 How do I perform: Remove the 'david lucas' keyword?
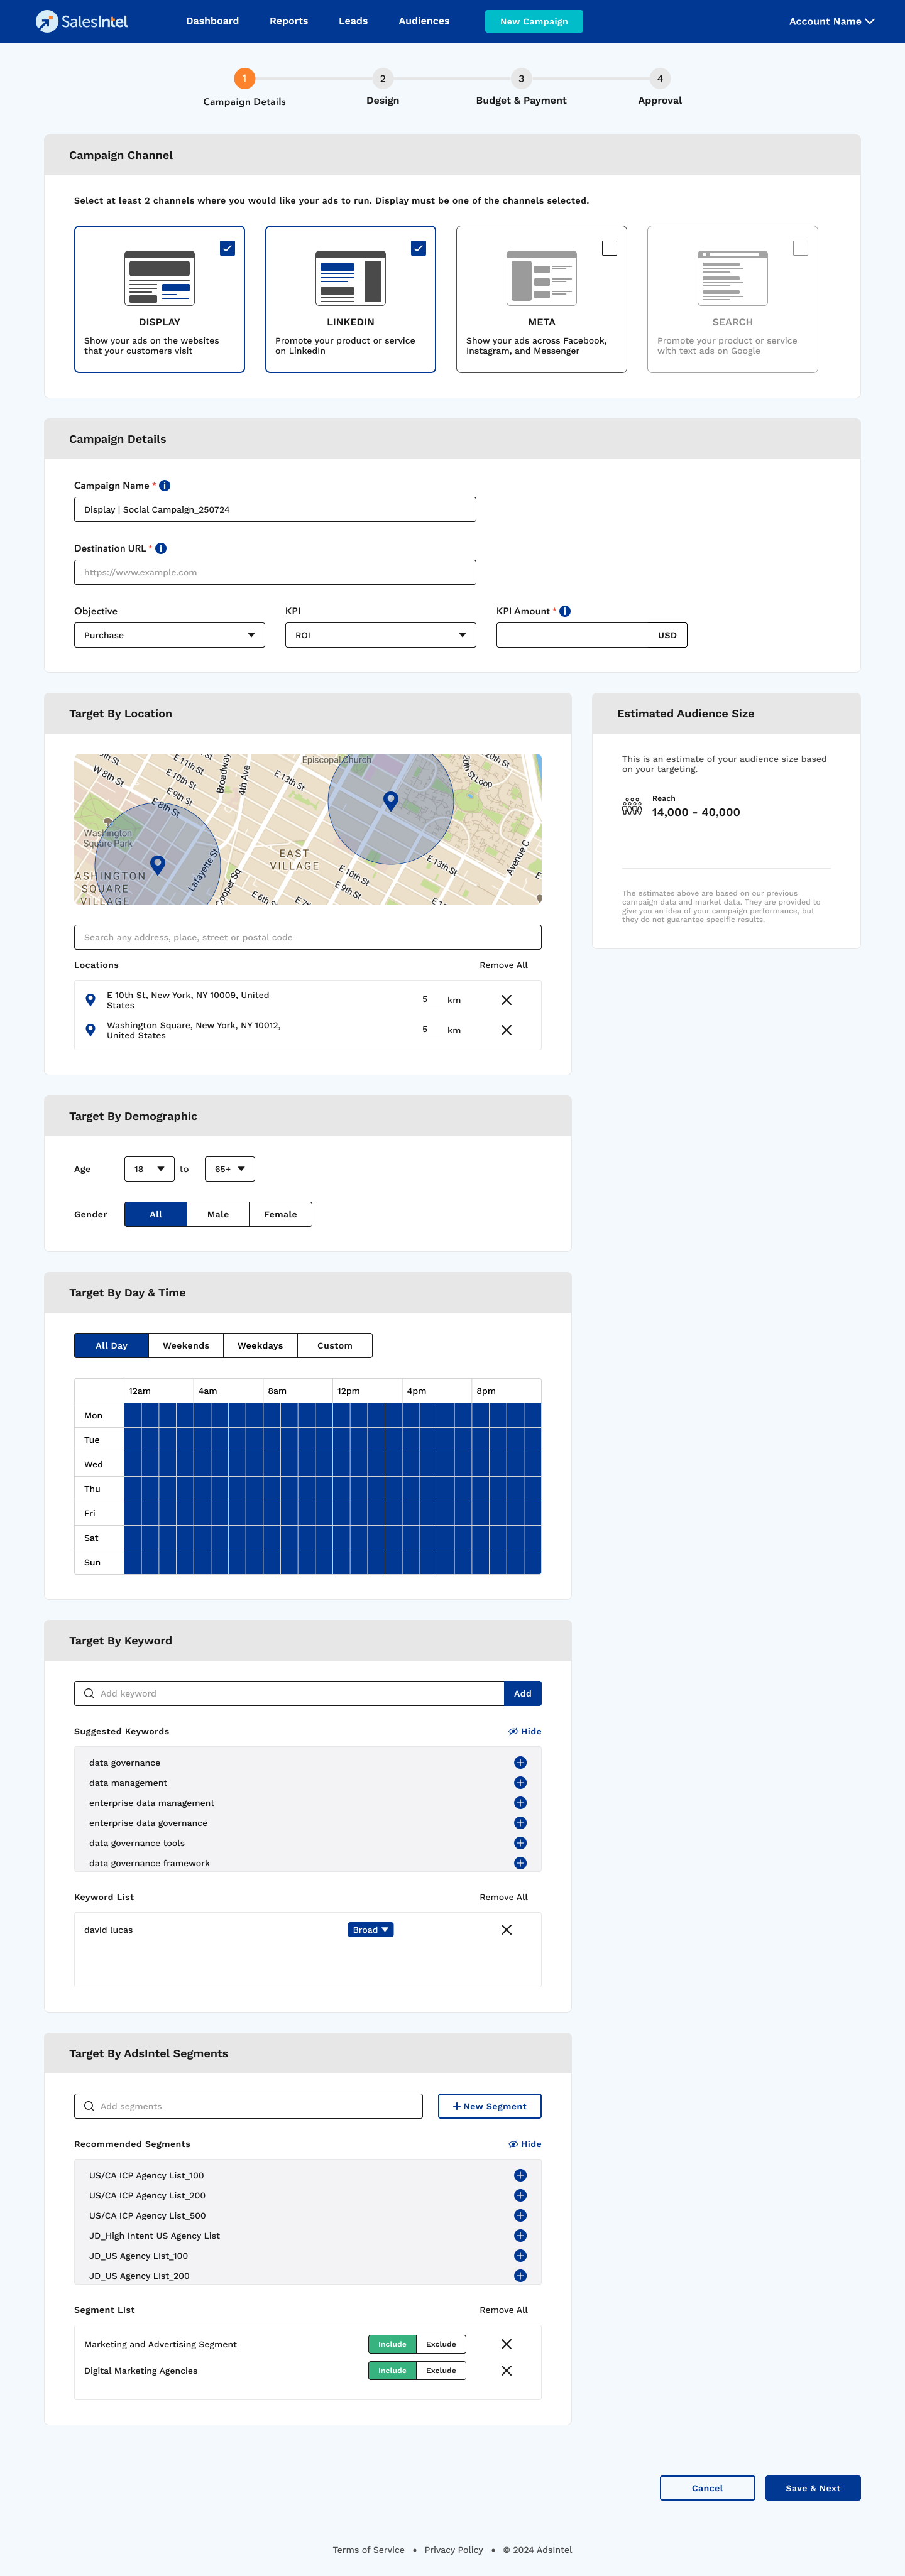(x=506, y=1930)
